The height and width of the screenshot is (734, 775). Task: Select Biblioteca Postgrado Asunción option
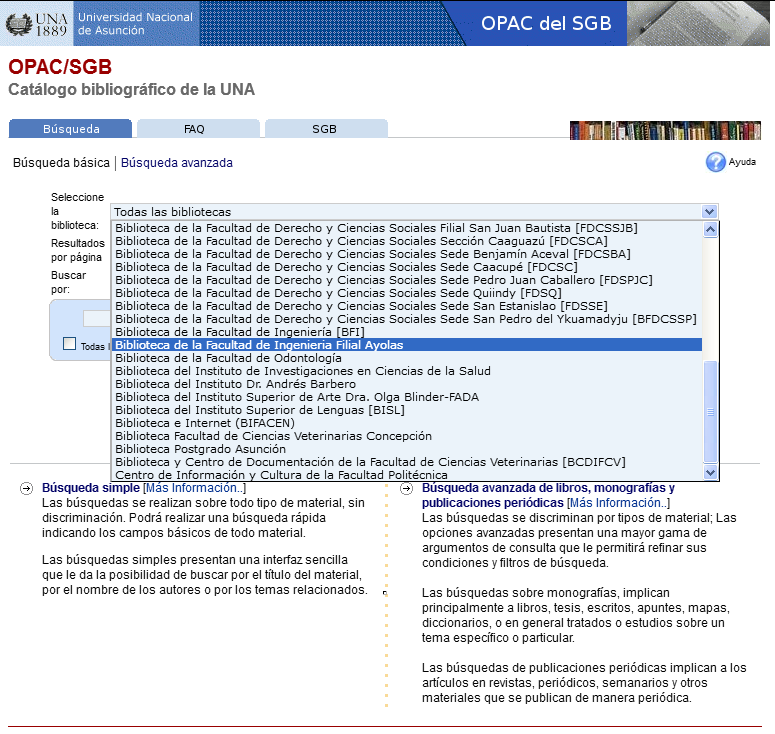point(406,449)
